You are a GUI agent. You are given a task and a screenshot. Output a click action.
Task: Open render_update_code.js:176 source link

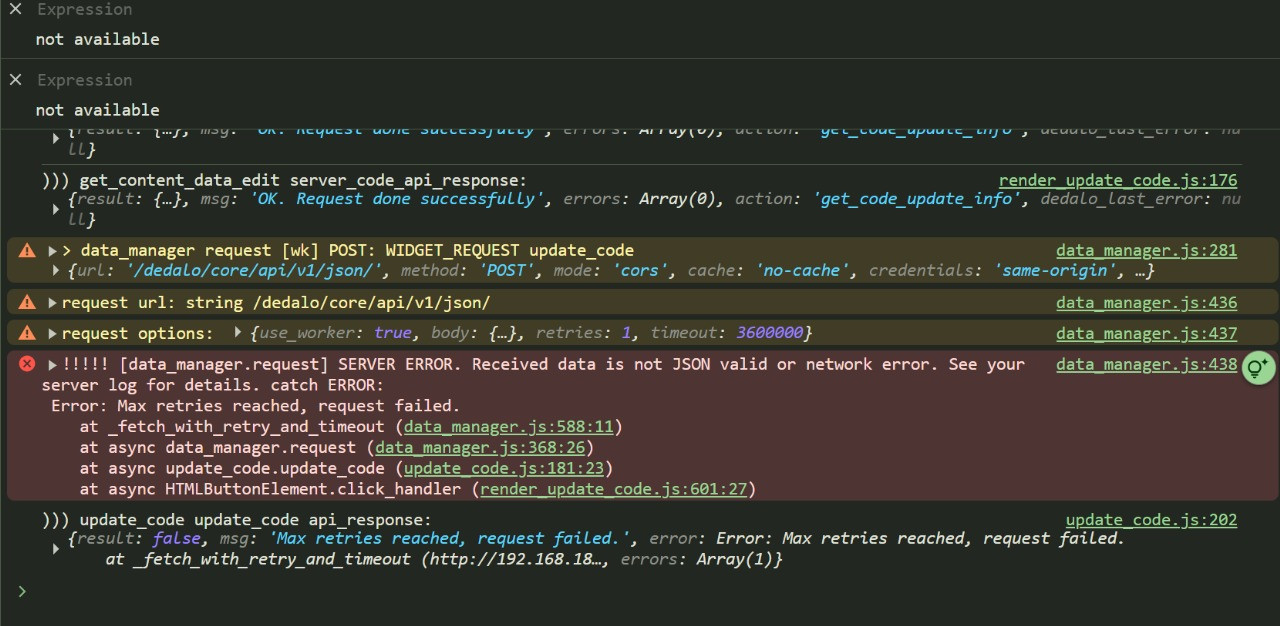(1117, 180)
